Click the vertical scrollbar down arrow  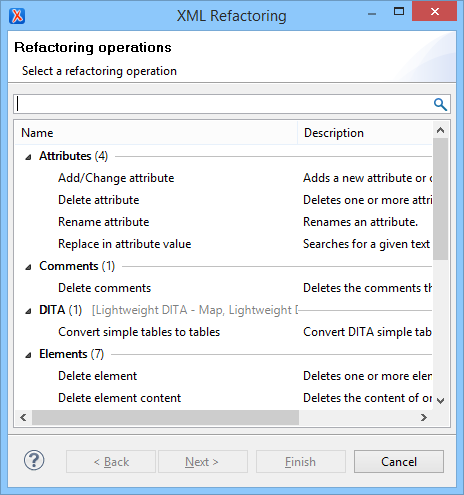coord(440,401)
